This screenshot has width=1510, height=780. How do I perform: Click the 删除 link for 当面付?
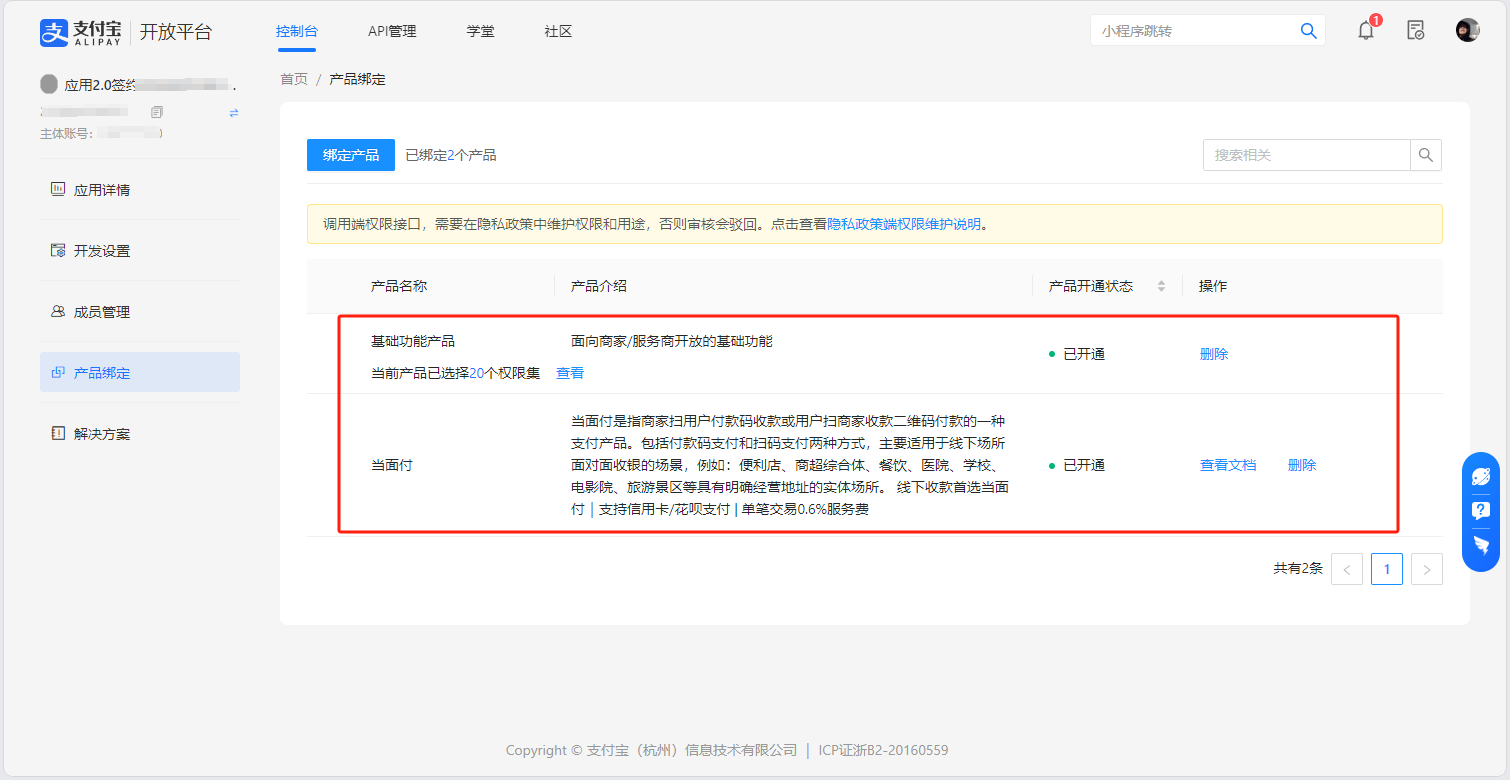point(1302,464)
